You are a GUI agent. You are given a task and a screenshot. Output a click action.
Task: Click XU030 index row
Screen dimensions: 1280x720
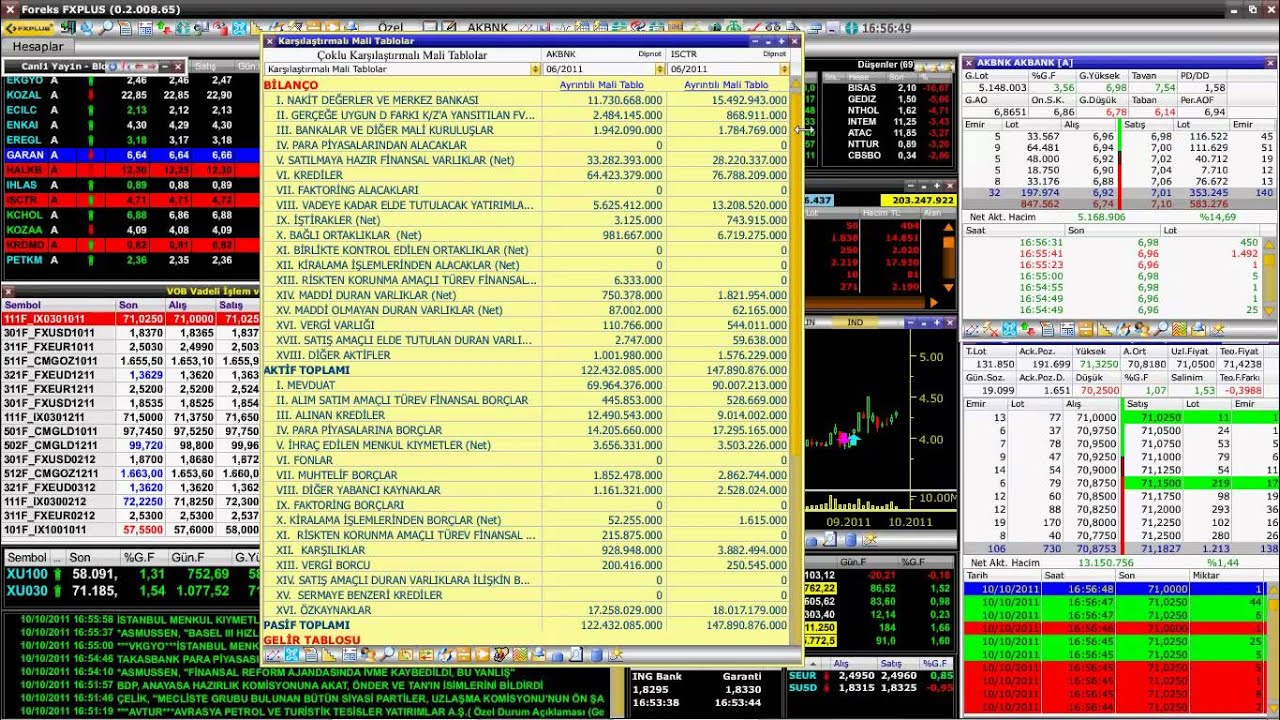click(x=130, y=591)
